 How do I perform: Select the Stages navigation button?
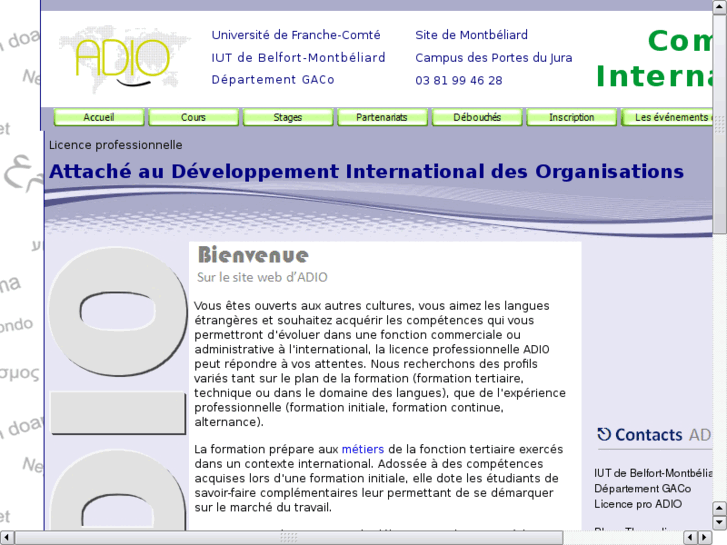(x=288, y=117)
